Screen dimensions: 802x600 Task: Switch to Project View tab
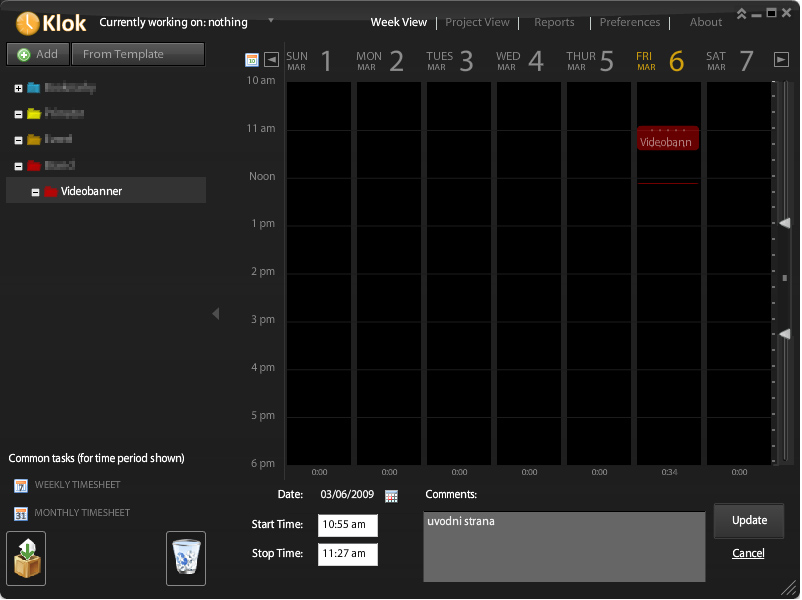click(477, 22)
